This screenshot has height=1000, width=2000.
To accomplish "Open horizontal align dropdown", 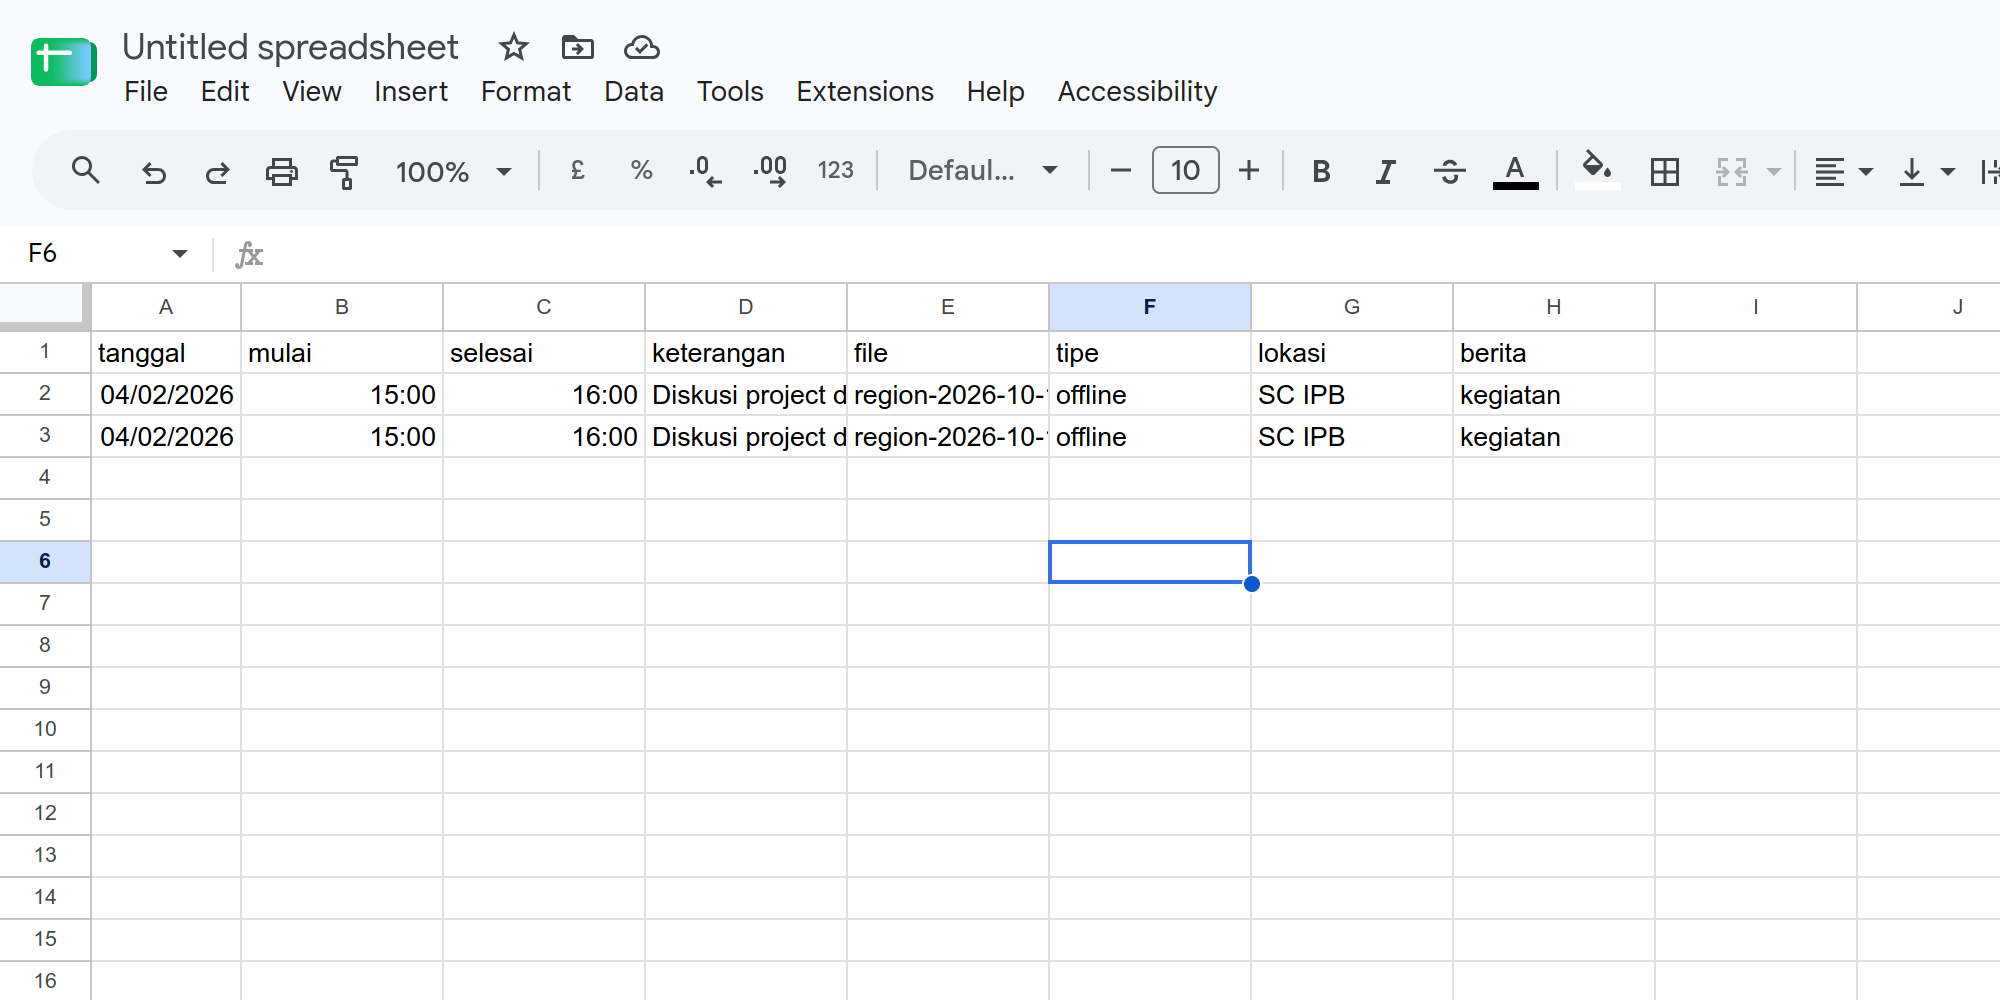I will 1843,172.
